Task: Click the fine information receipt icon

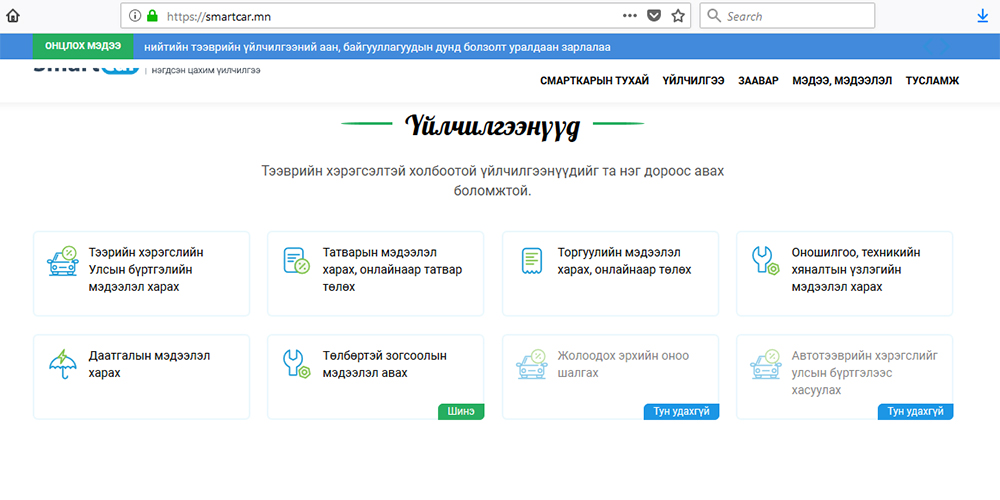Action: [x=531, y=261]
